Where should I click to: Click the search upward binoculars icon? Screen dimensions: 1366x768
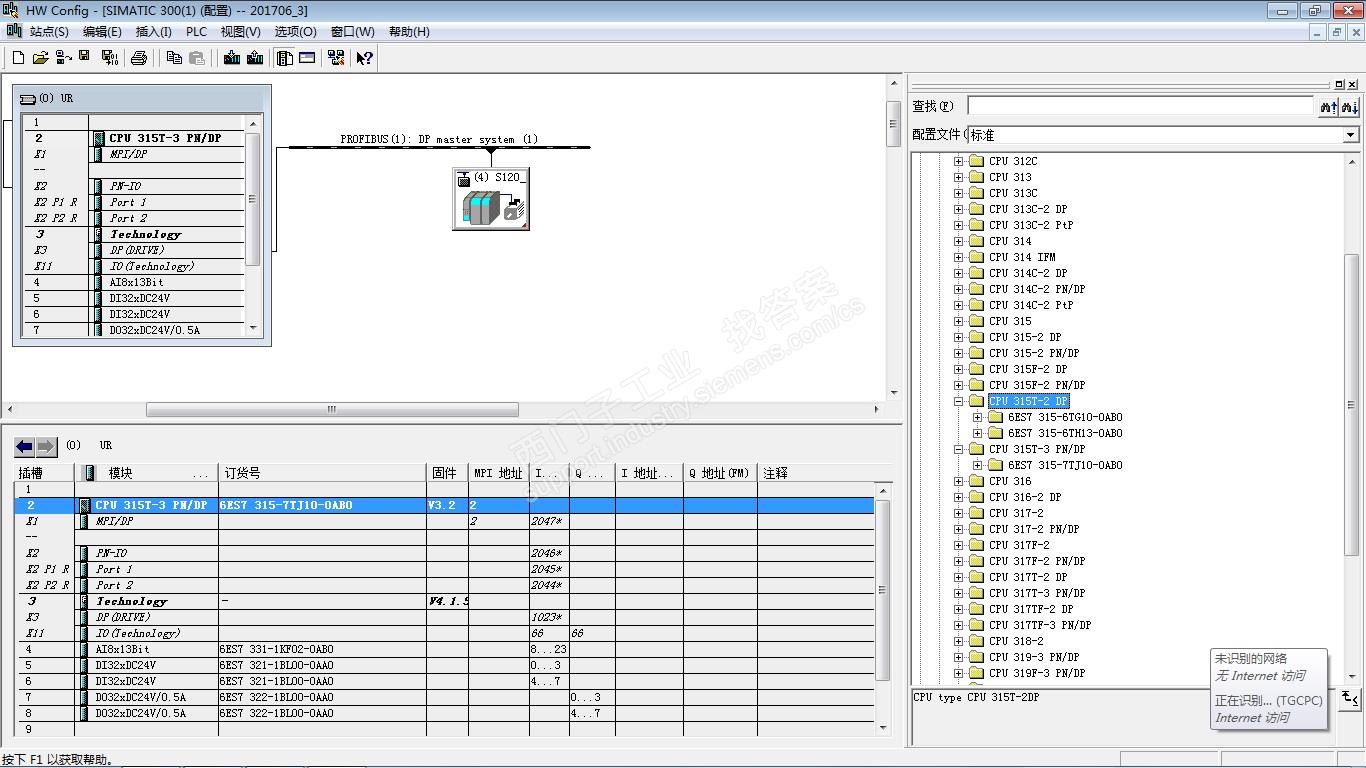[x=1328, y=106]
